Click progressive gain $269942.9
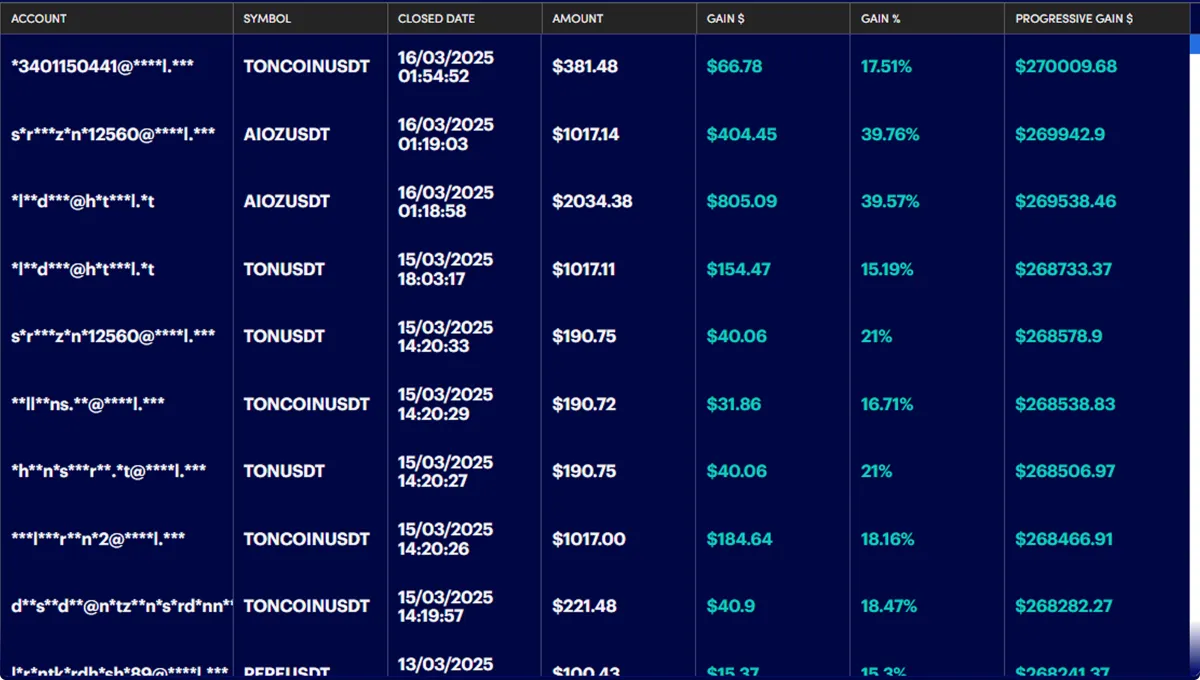Image resolution: width=1200 pixels, height=680 pixels. tap(1060, 134)
